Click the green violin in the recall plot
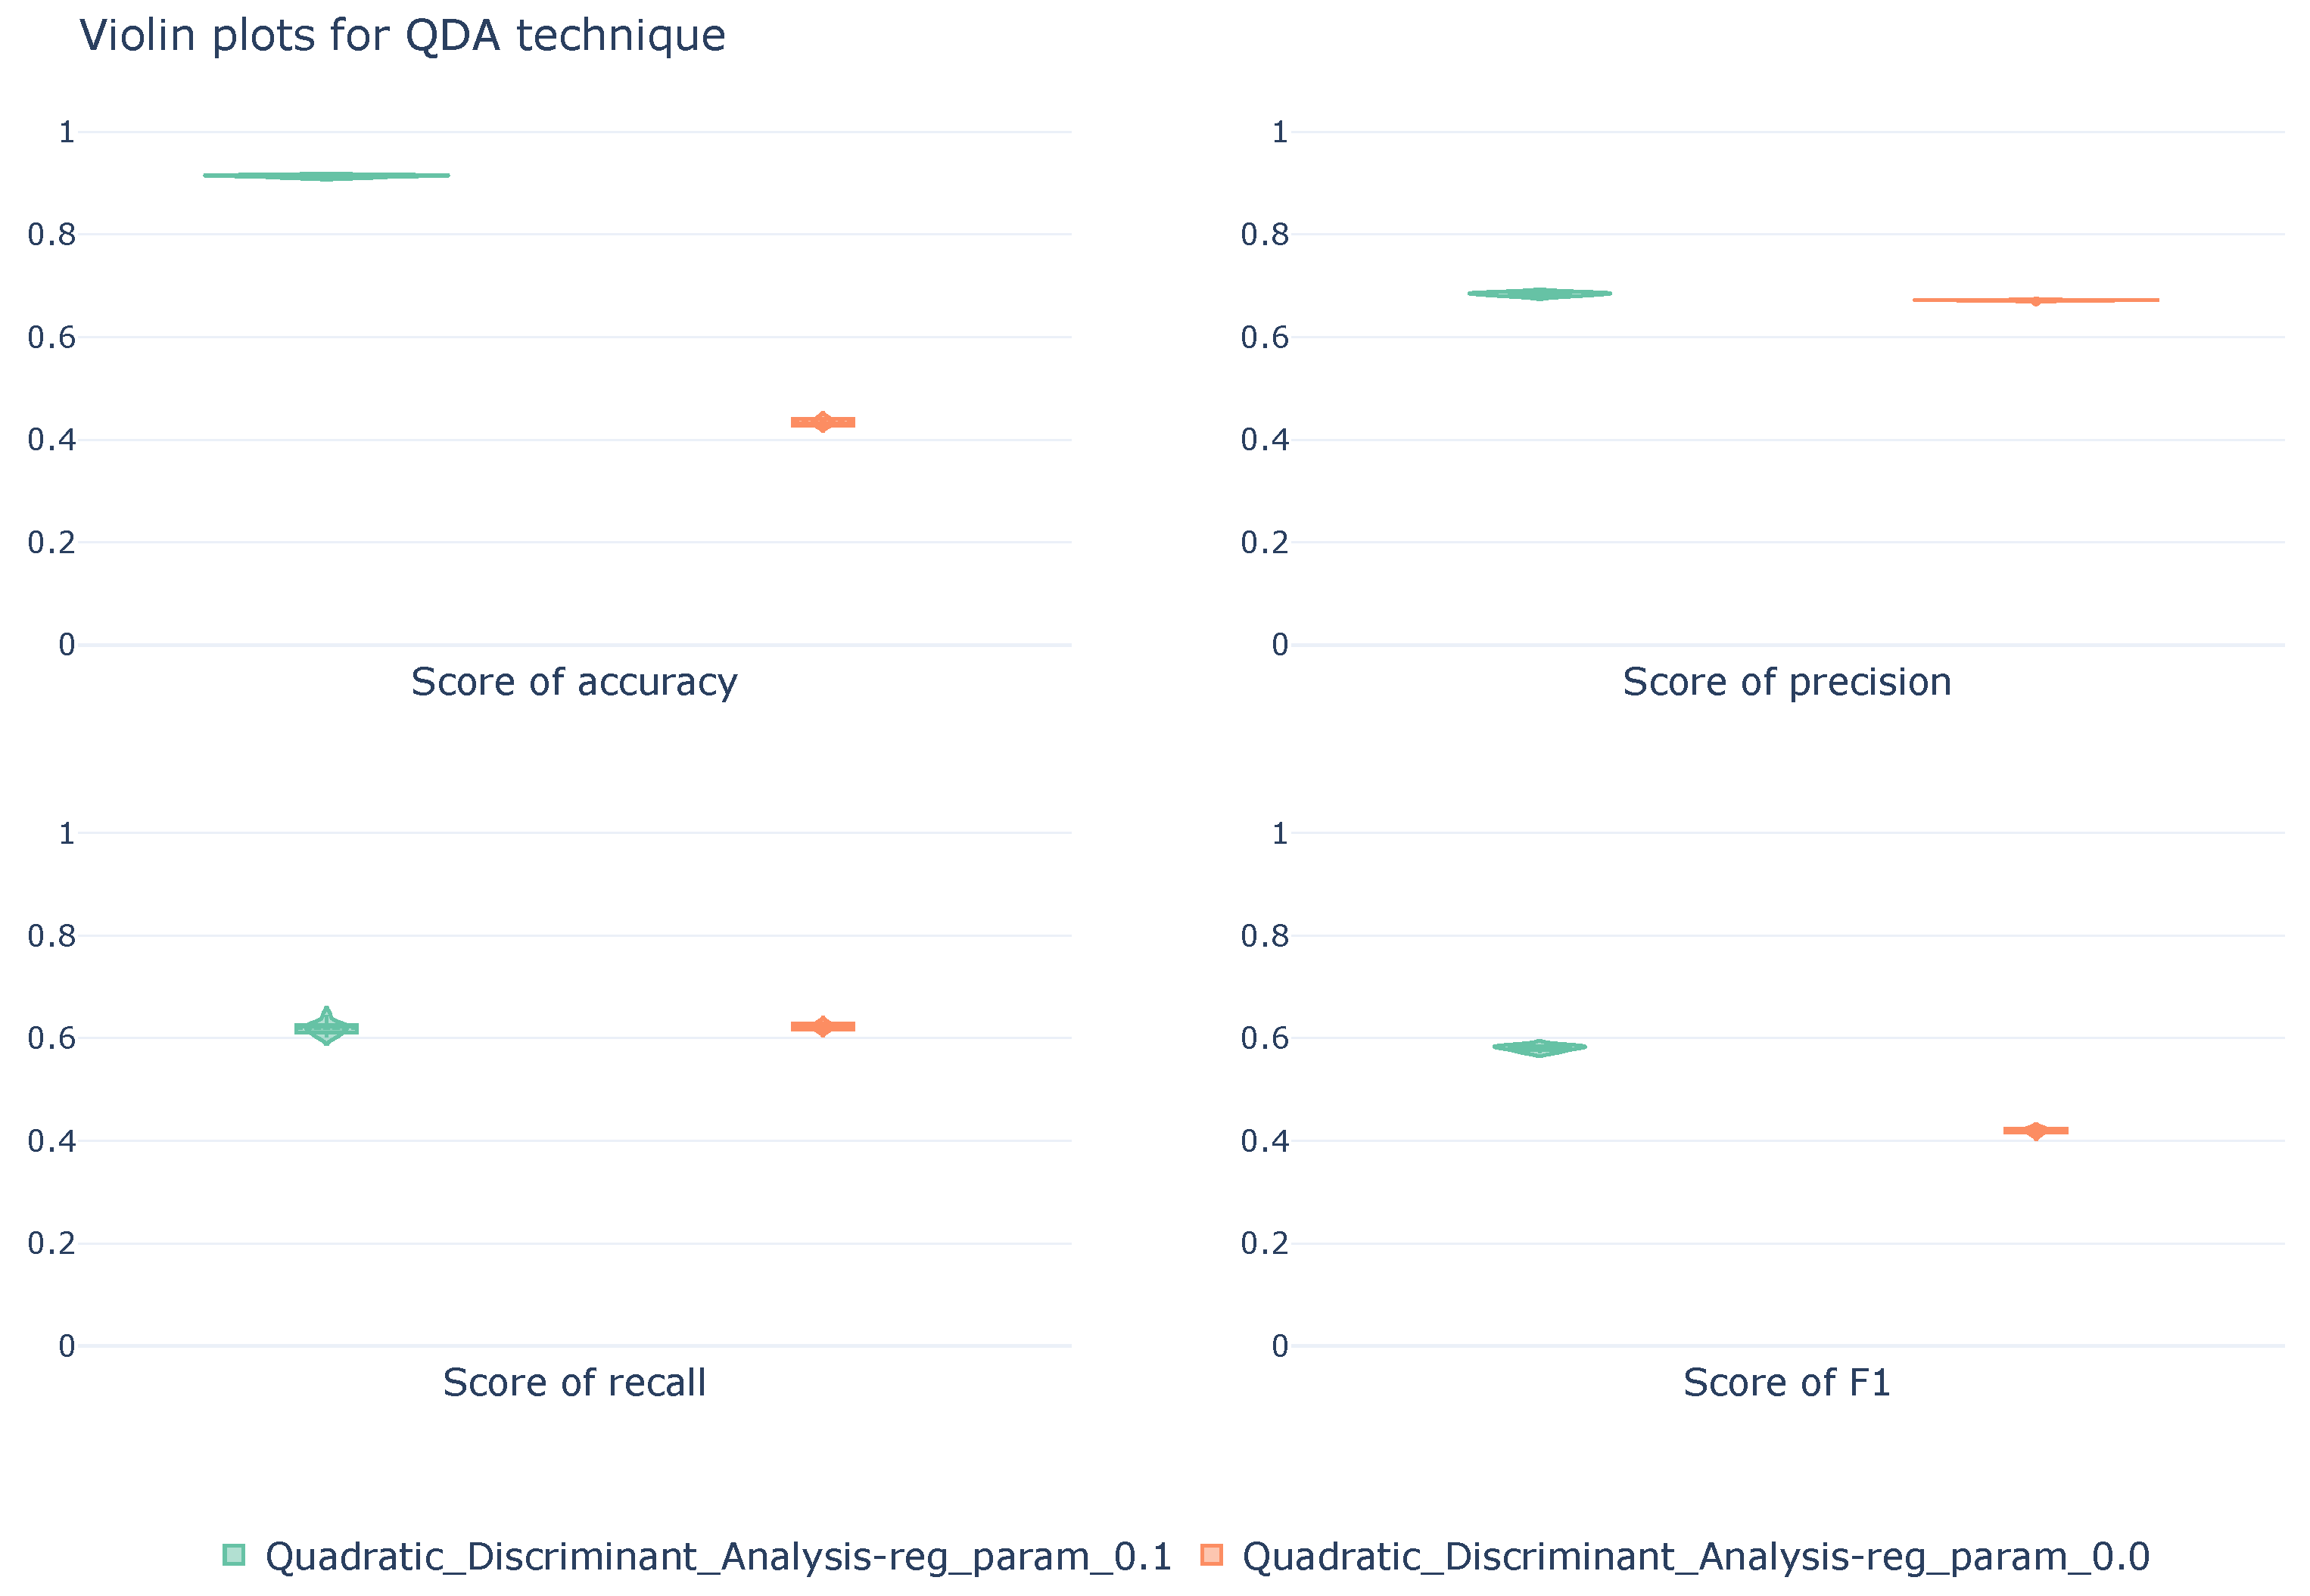 tap(326, 1028)
